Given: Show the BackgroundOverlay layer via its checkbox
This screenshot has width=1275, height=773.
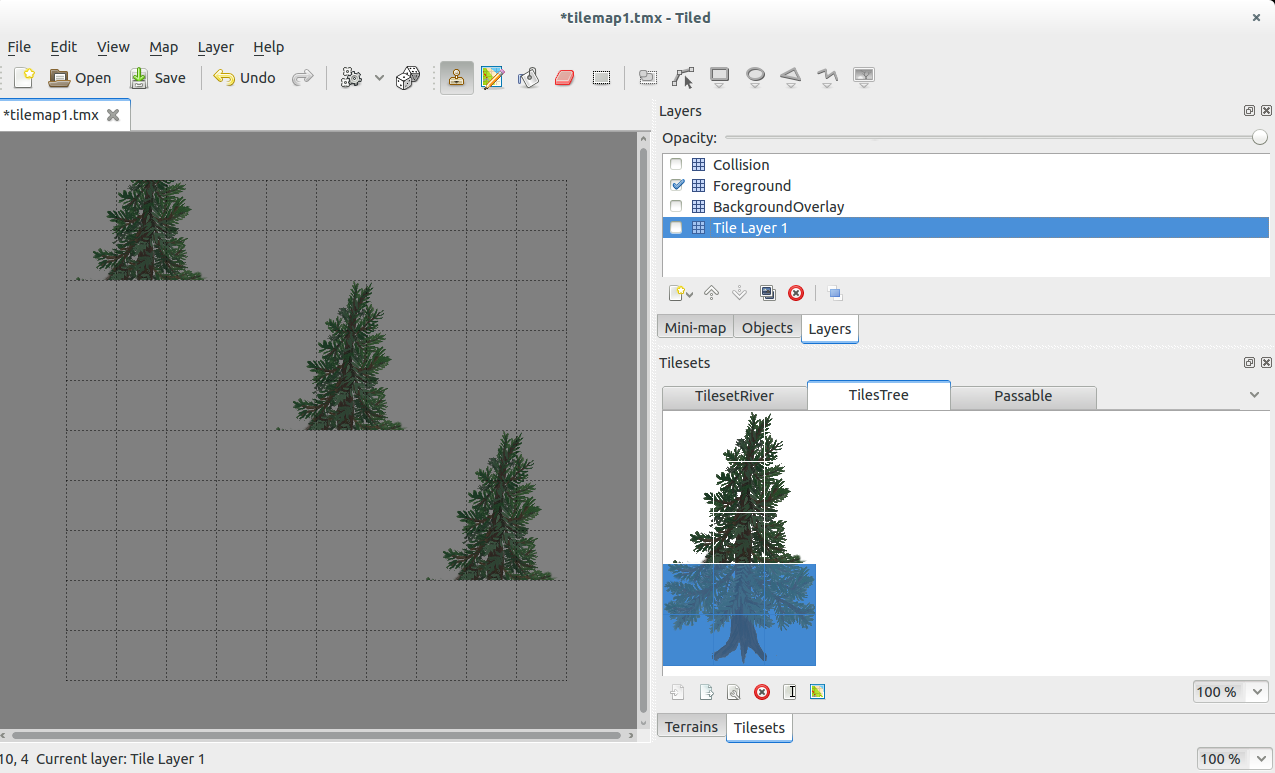Looking at the screenshot, I should click(x=677, y=207).
